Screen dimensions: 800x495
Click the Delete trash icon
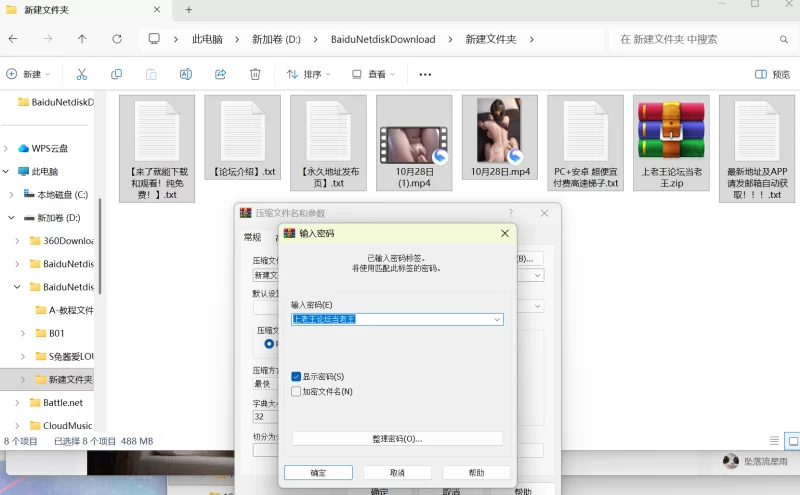[255, 74]
